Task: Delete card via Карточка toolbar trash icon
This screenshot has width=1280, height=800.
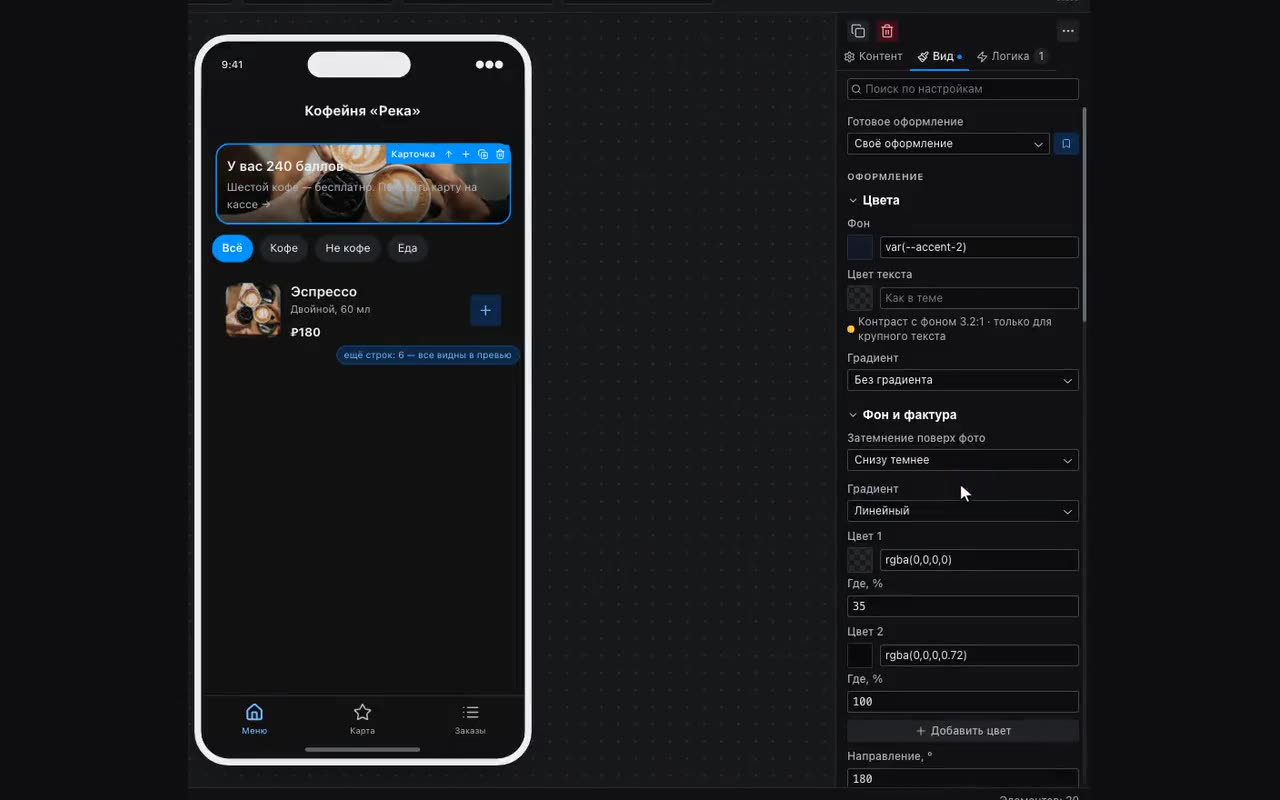Action: [x=500, y=154]
